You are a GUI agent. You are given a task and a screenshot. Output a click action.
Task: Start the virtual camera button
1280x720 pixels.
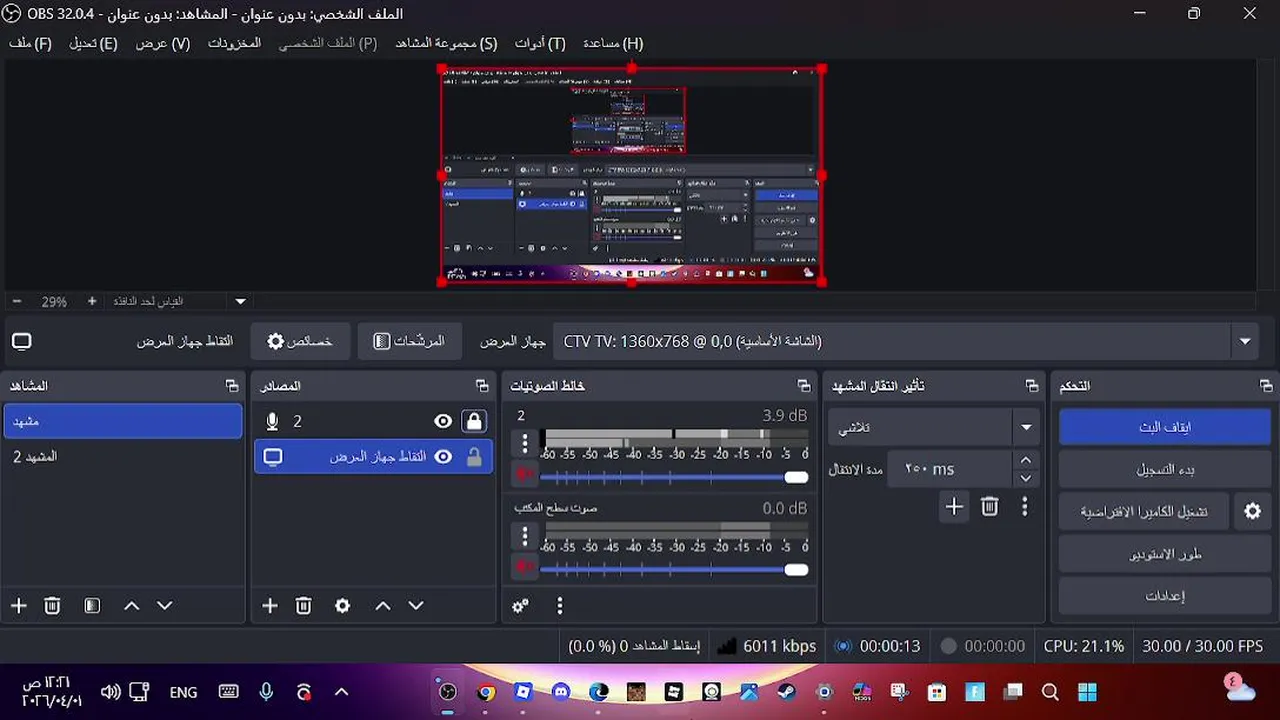(x=1144, y=511)
